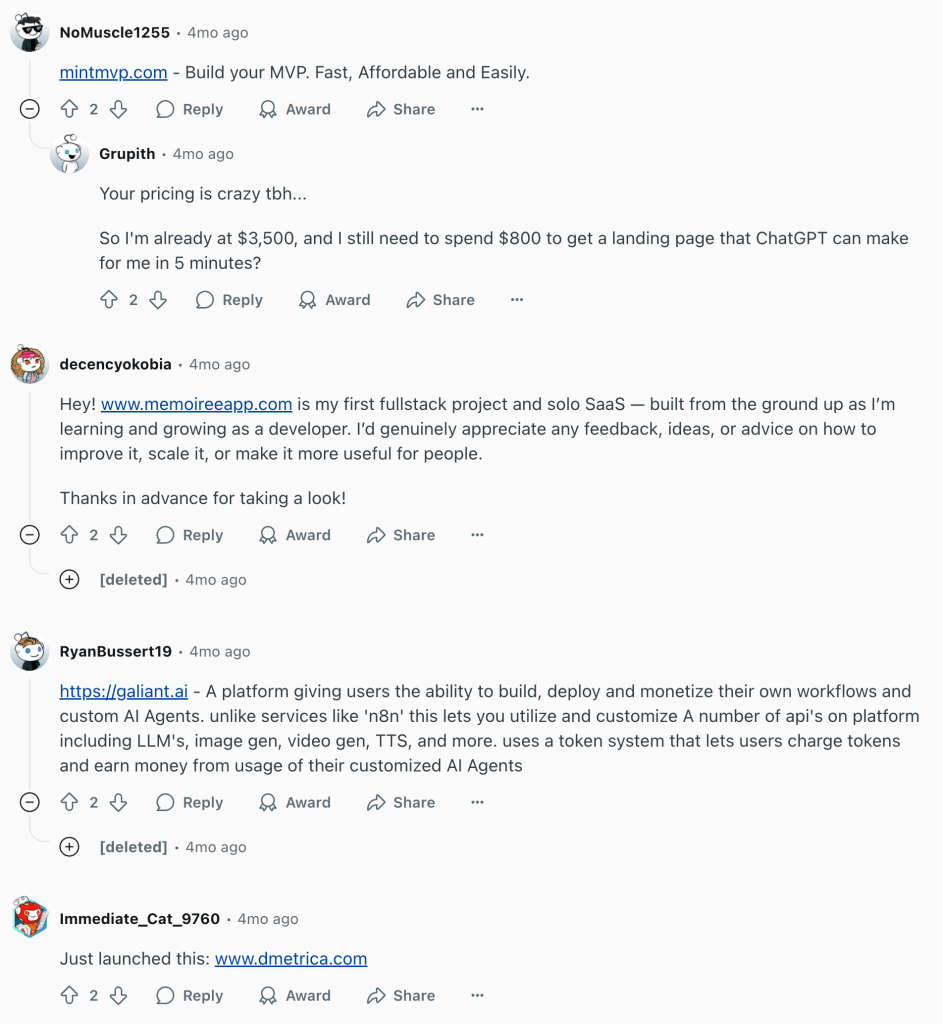Downvote Grupith's pricing reply
This screenshot has height=1024, width=943.
[158, 300]
